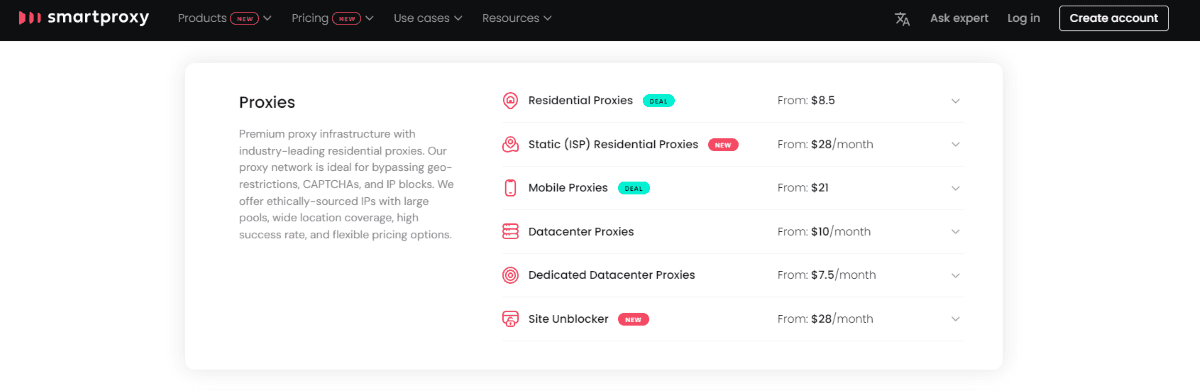Click the Premium proxy infrastructure description paragraph
Screen dimensions: 1200x391
point(346,184)
